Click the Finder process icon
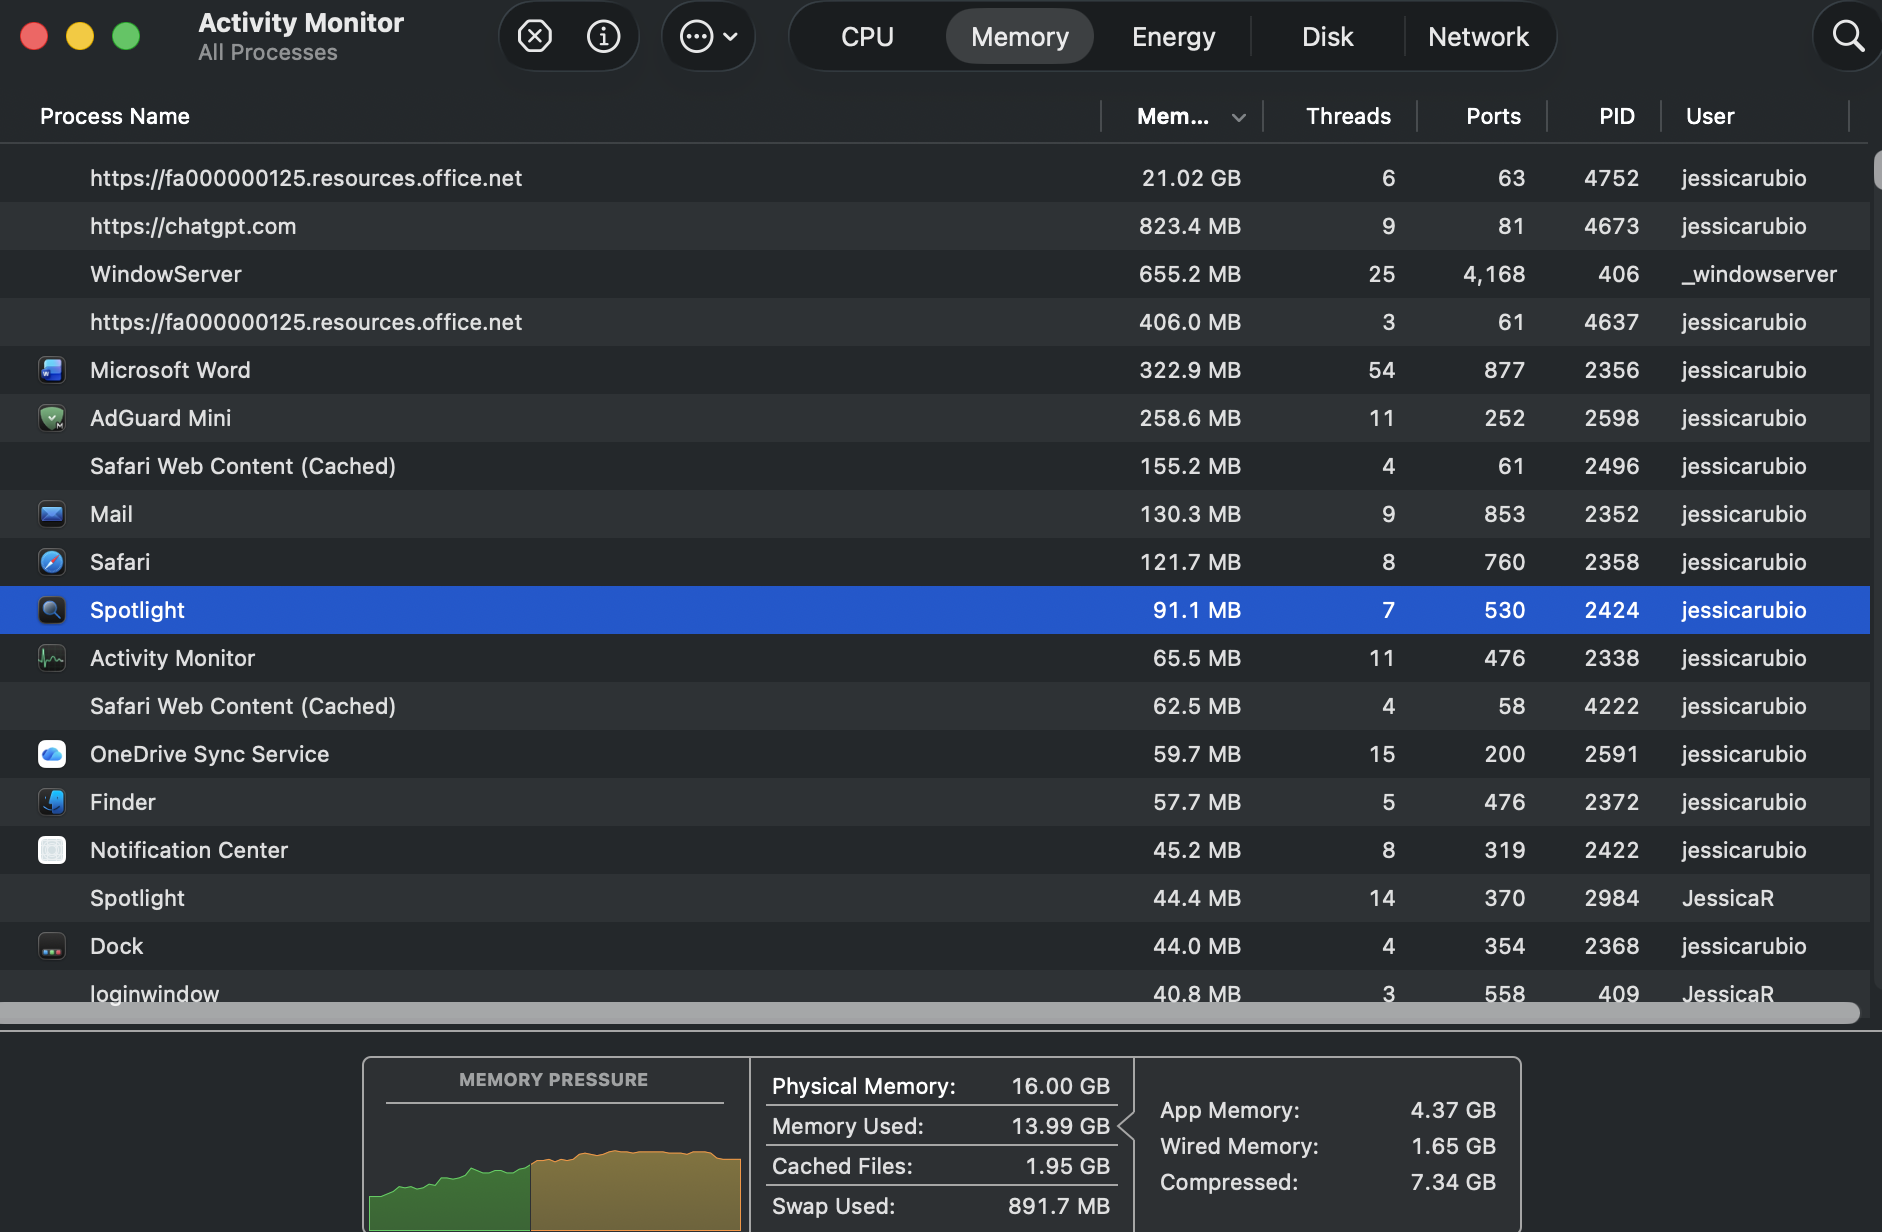The image size is (1882, 1232). [x=52, y=802]
